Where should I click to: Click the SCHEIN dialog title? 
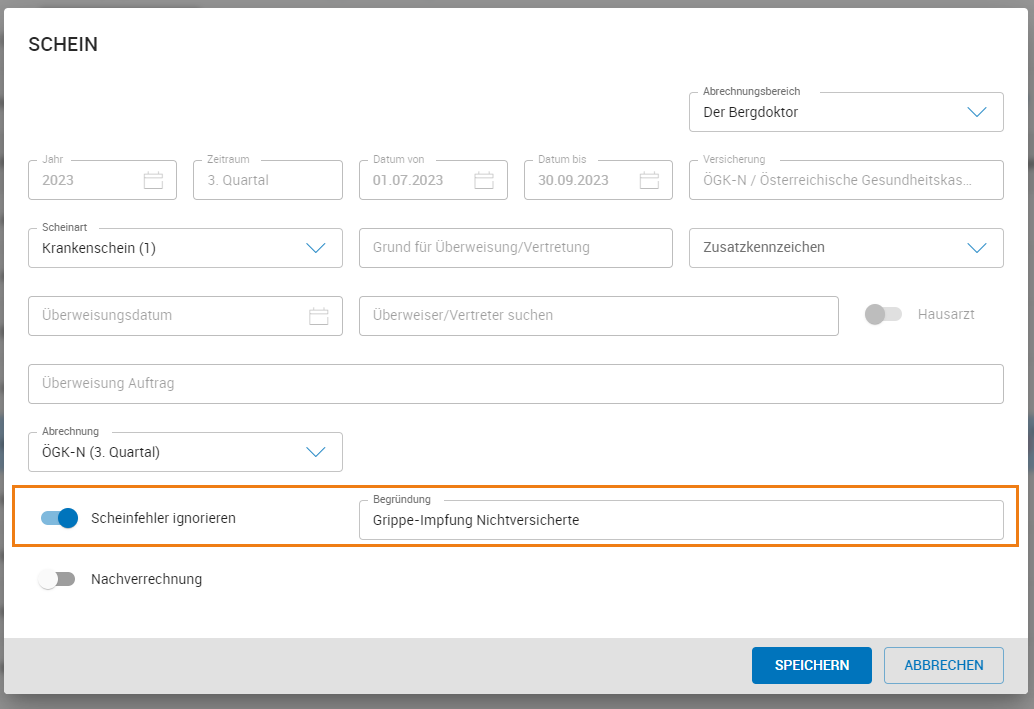(63, 44)
